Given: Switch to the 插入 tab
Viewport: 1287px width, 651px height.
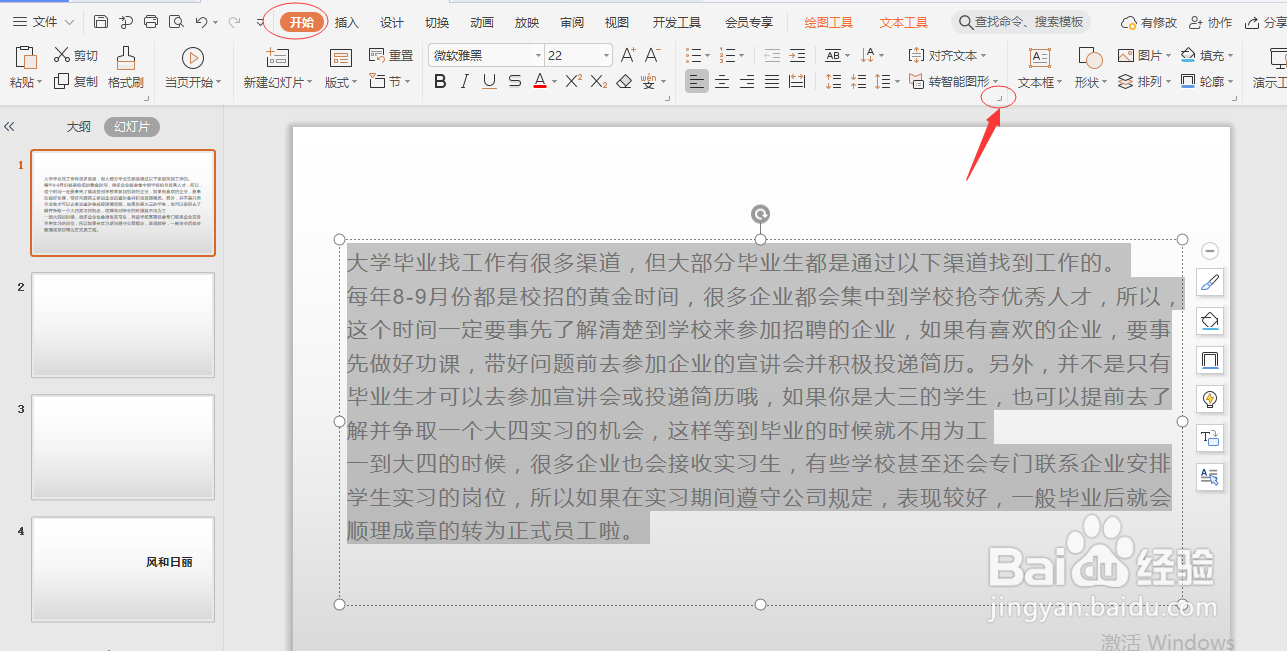Looking at the screenshot, I should coord(346,22).
